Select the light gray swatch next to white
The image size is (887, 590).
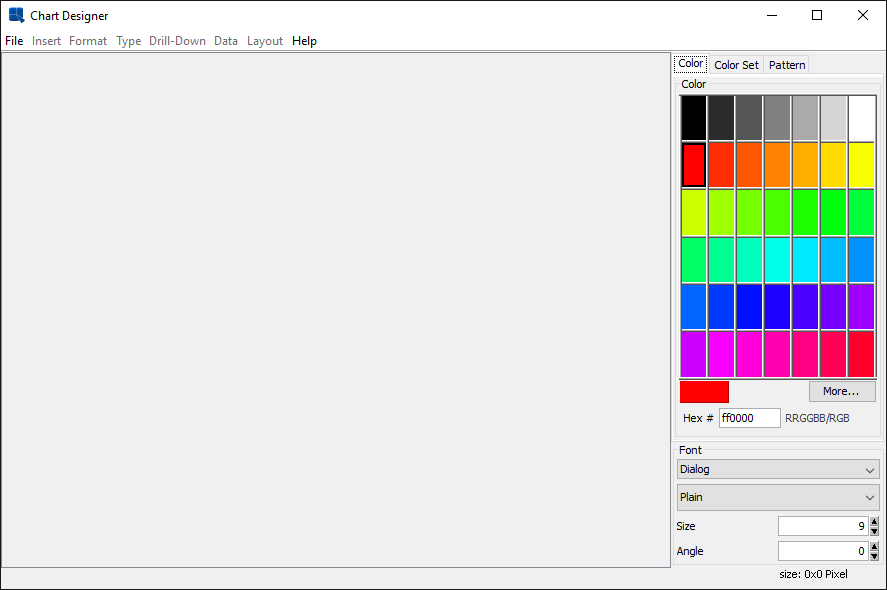coord(834,118)
